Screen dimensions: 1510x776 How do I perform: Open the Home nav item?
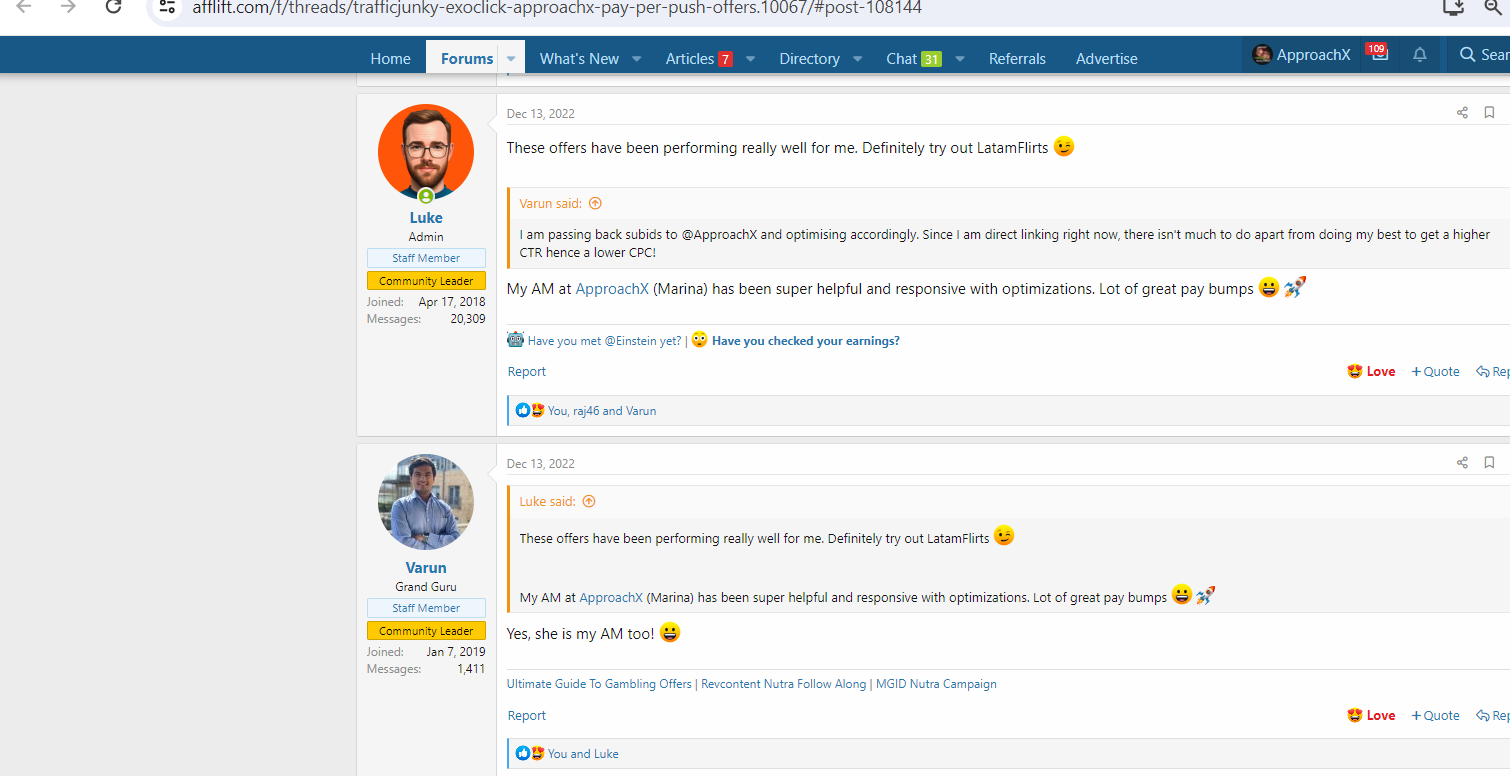tap(390, 58)
